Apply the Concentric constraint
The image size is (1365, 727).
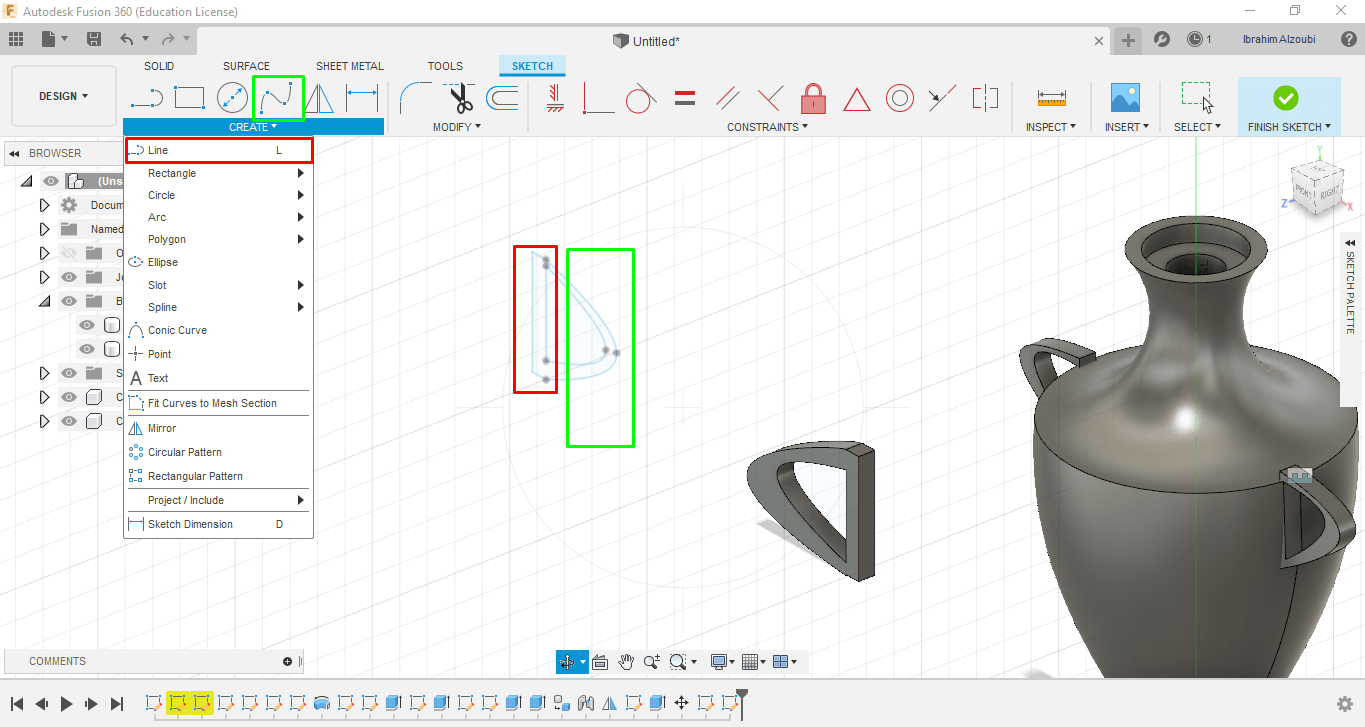click(x=899, y=98)
